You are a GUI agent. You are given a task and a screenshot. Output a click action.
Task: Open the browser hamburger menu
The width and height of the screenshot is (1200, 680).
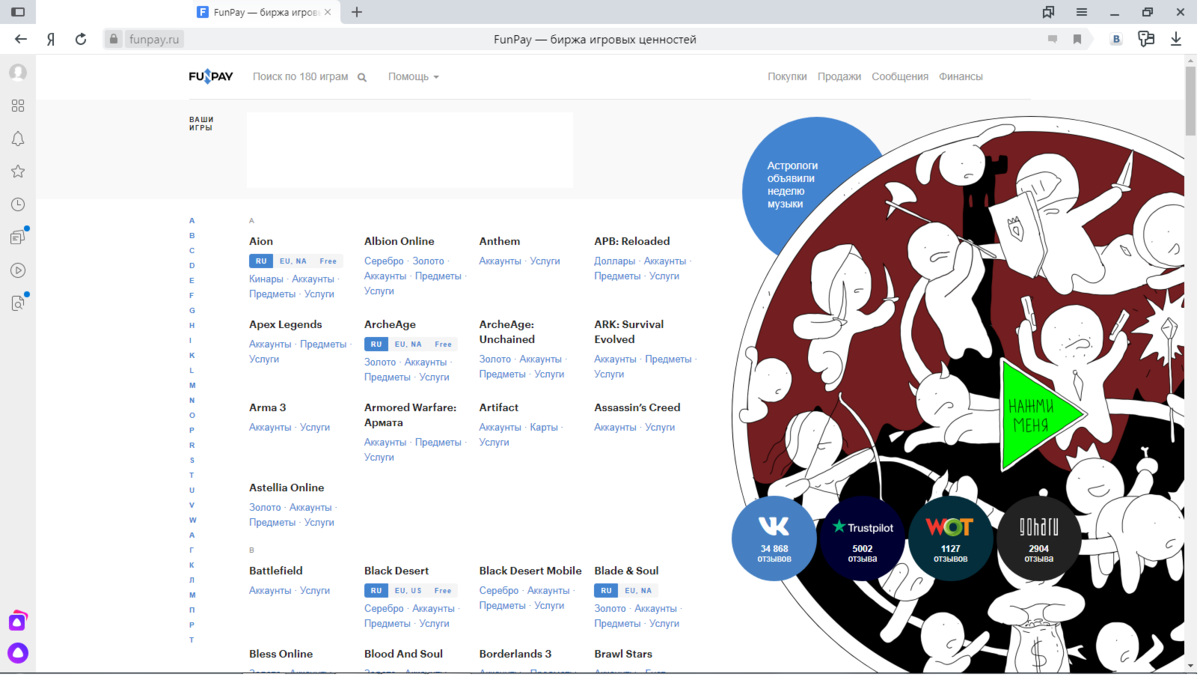[x=1081, y=12]
